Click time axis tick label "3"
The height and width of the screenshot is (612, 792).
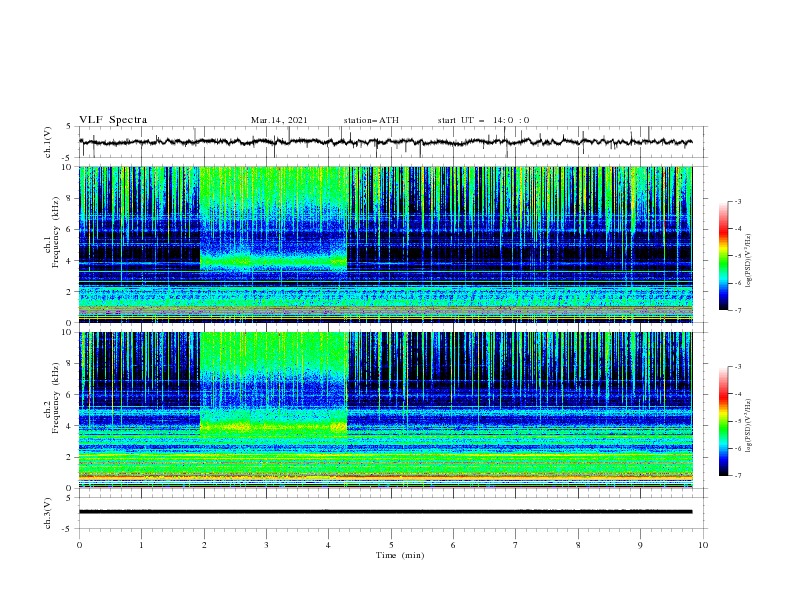(266, 545)
